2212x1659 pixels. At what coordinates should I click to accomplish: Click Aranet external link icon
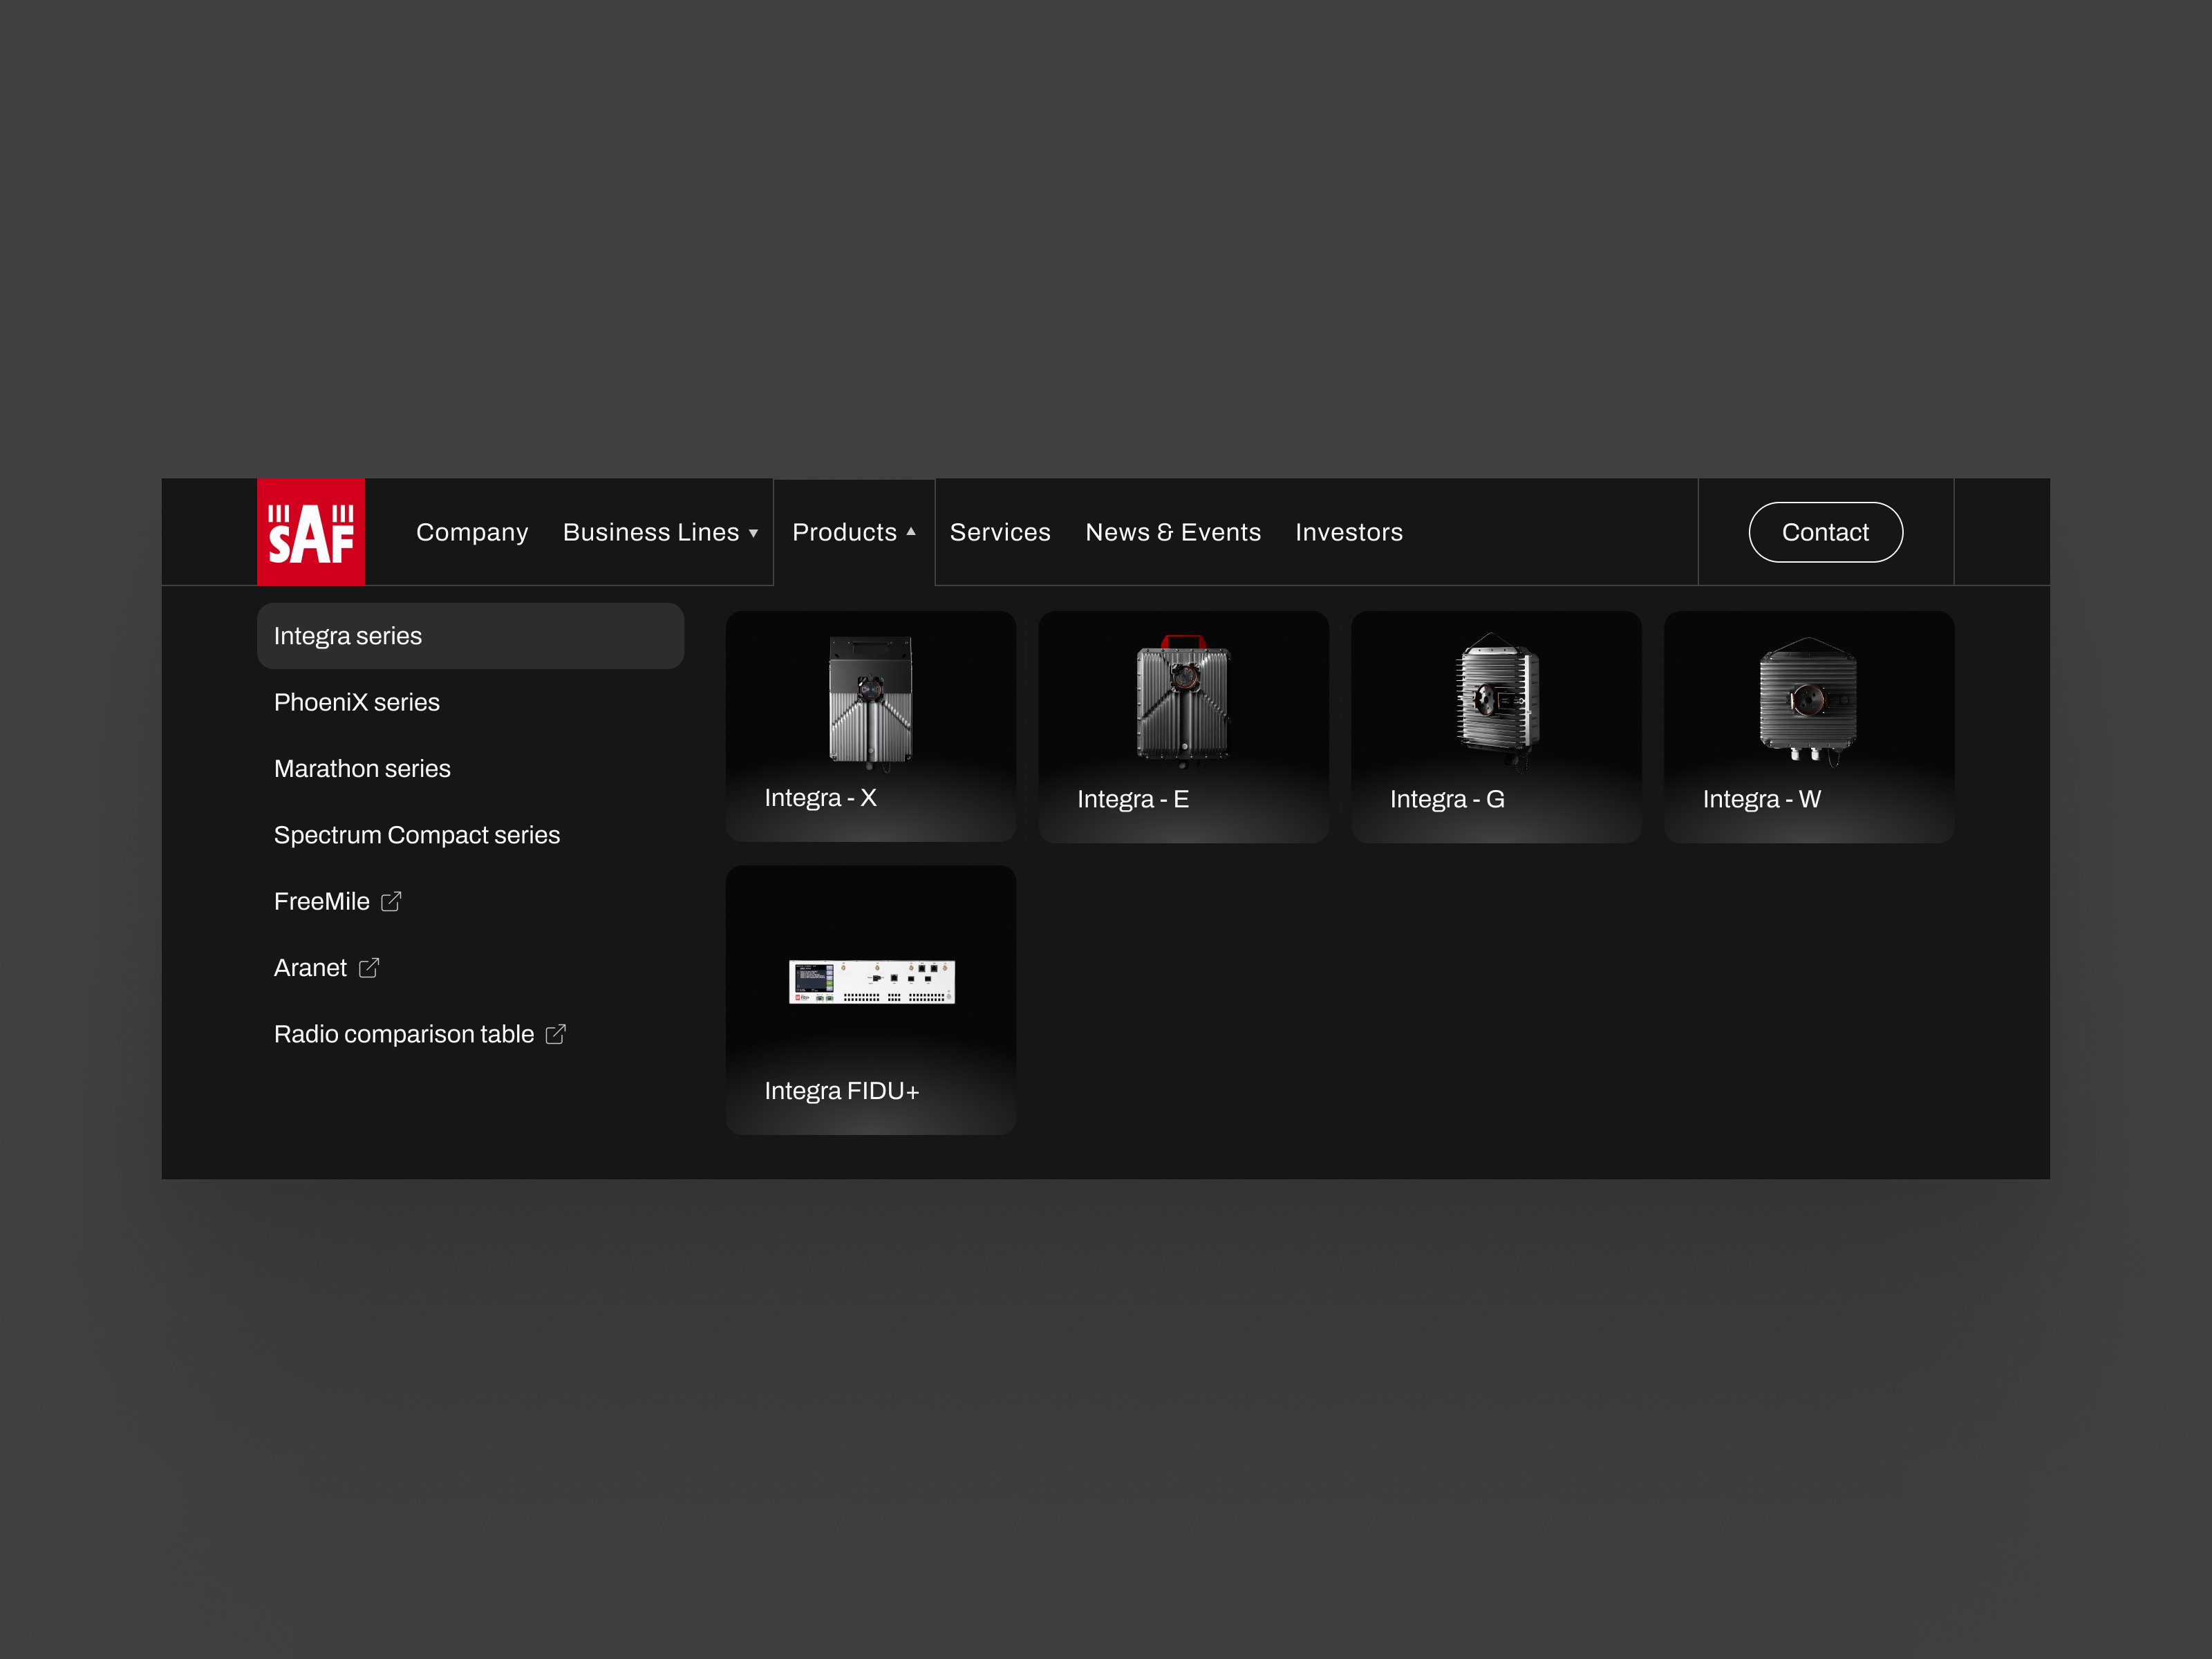[x=369, y=968]
